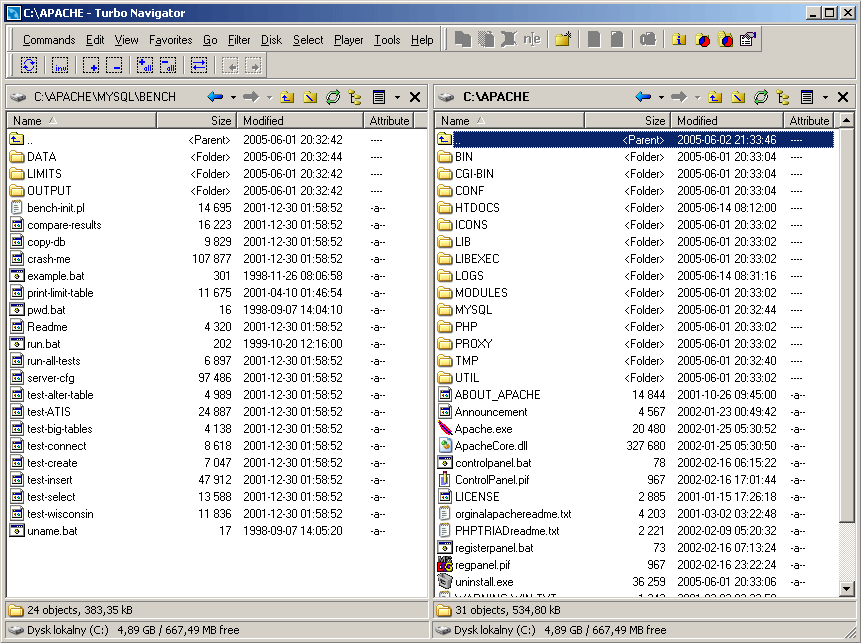The width and height of the screenshot is (861, 643).
Task: Click the single folder pie chart icon
Action: [702, 39]
